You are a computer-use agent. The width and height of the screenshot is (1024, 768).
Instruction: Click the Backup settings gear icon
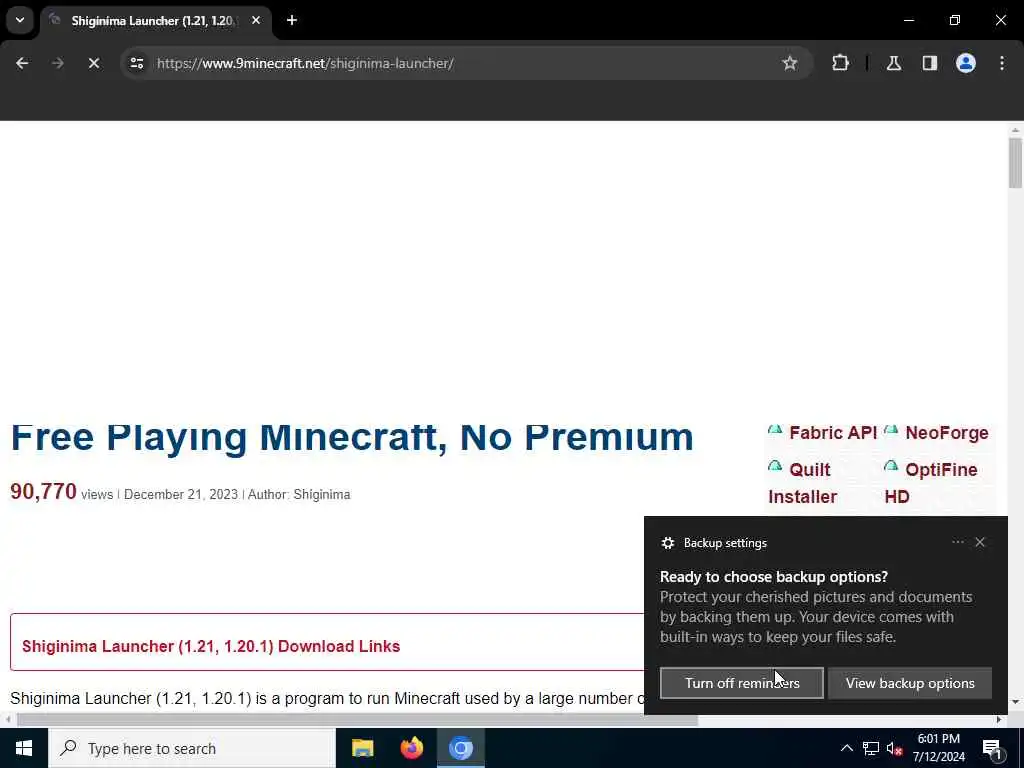coord(667,543)
